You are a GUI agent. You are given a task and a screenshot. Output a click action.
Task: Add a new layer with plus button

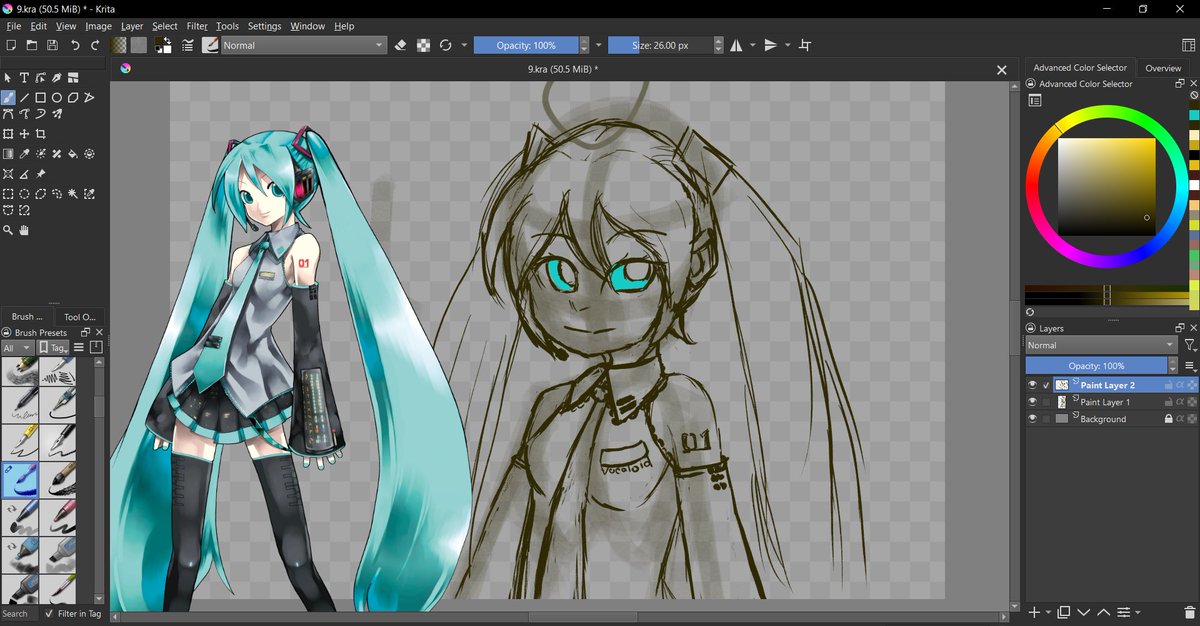pyautogui.click(x=1034, y=612)
